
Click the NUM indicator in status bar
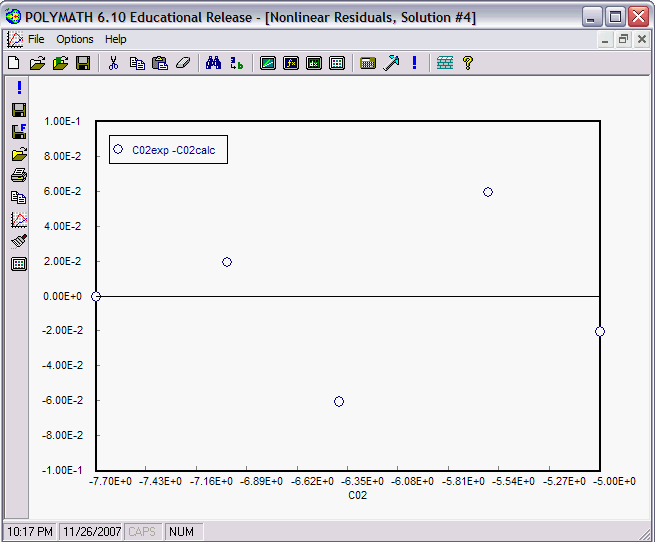point(181,532)
